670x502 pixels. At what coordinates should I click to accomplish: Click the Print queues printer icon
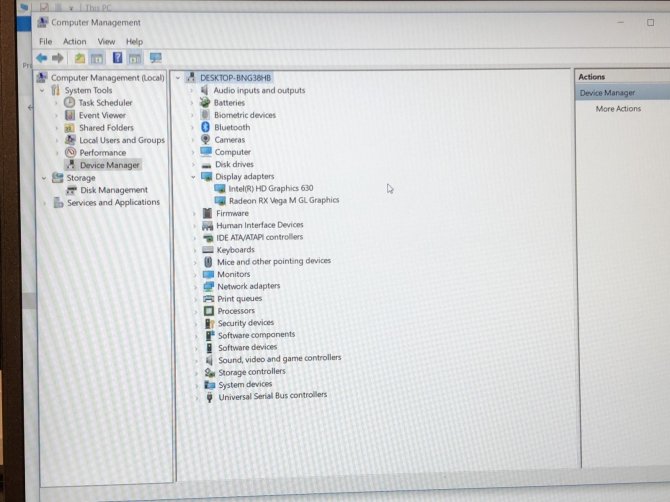point(209,299)
